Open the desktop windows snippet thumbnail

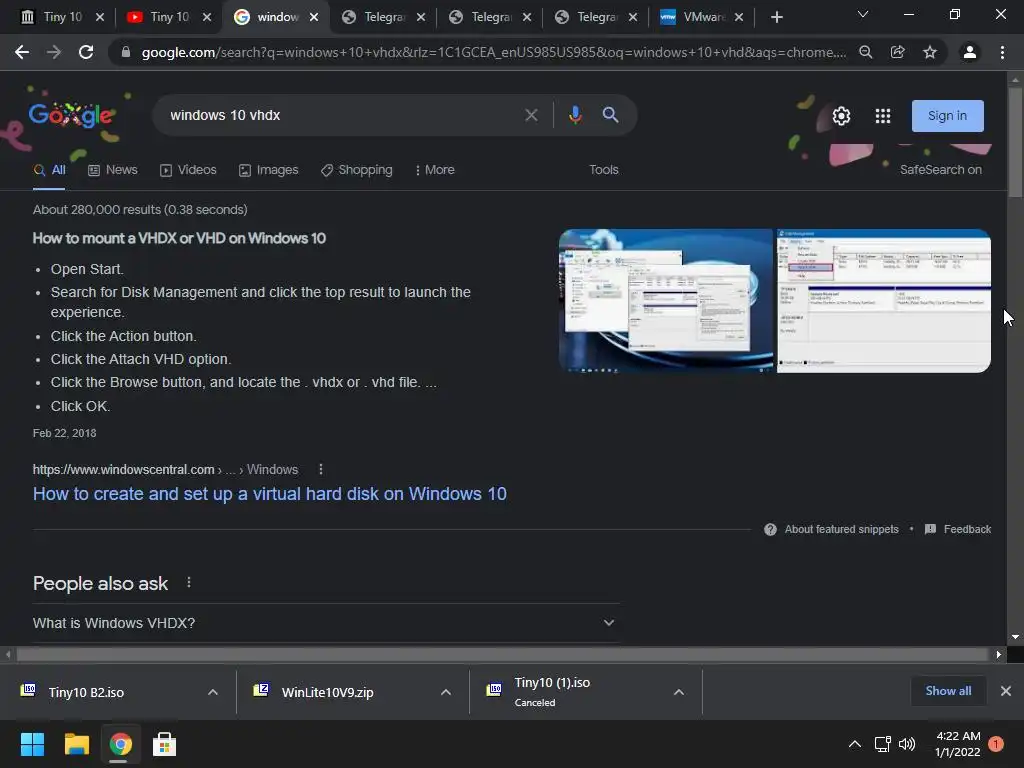coord(666,301)
